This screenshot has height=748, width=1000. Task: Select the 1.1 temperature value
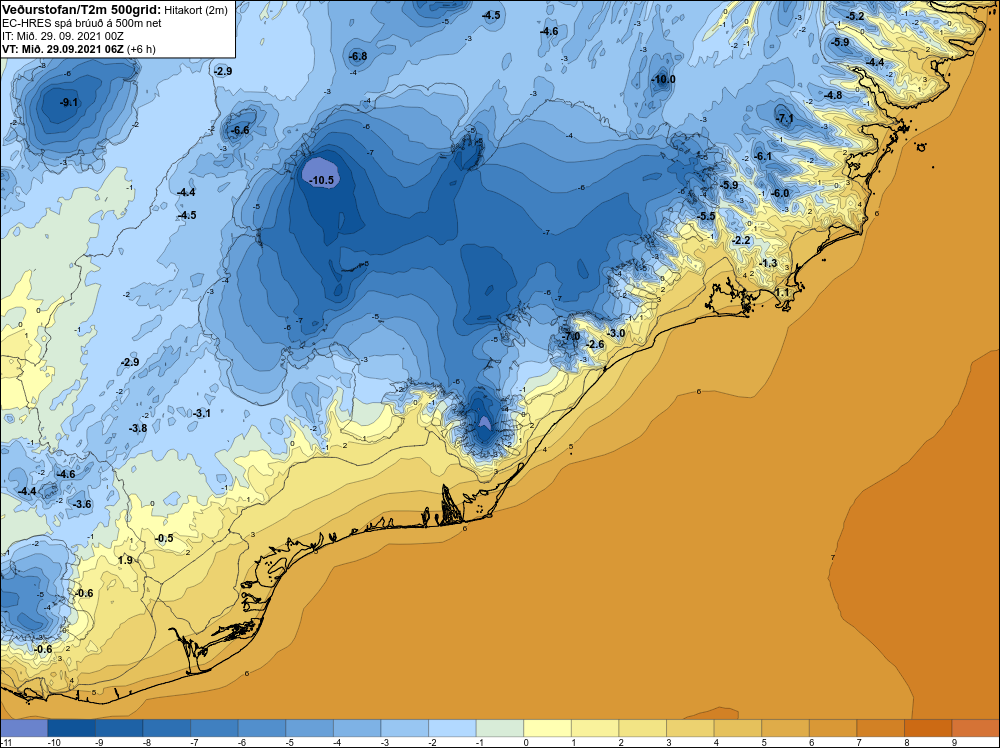click(783, 293)
